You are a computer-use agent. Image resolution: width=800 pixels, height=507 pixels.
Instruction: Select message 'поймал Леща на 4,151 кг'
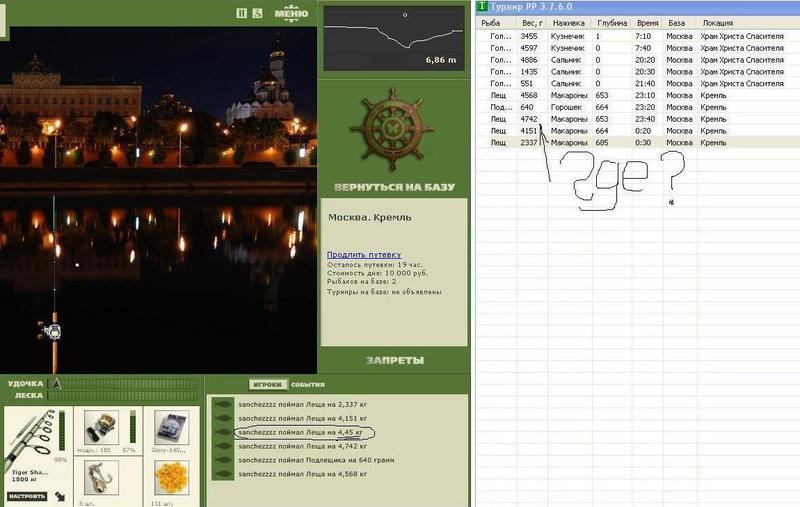tap(303, 418)
